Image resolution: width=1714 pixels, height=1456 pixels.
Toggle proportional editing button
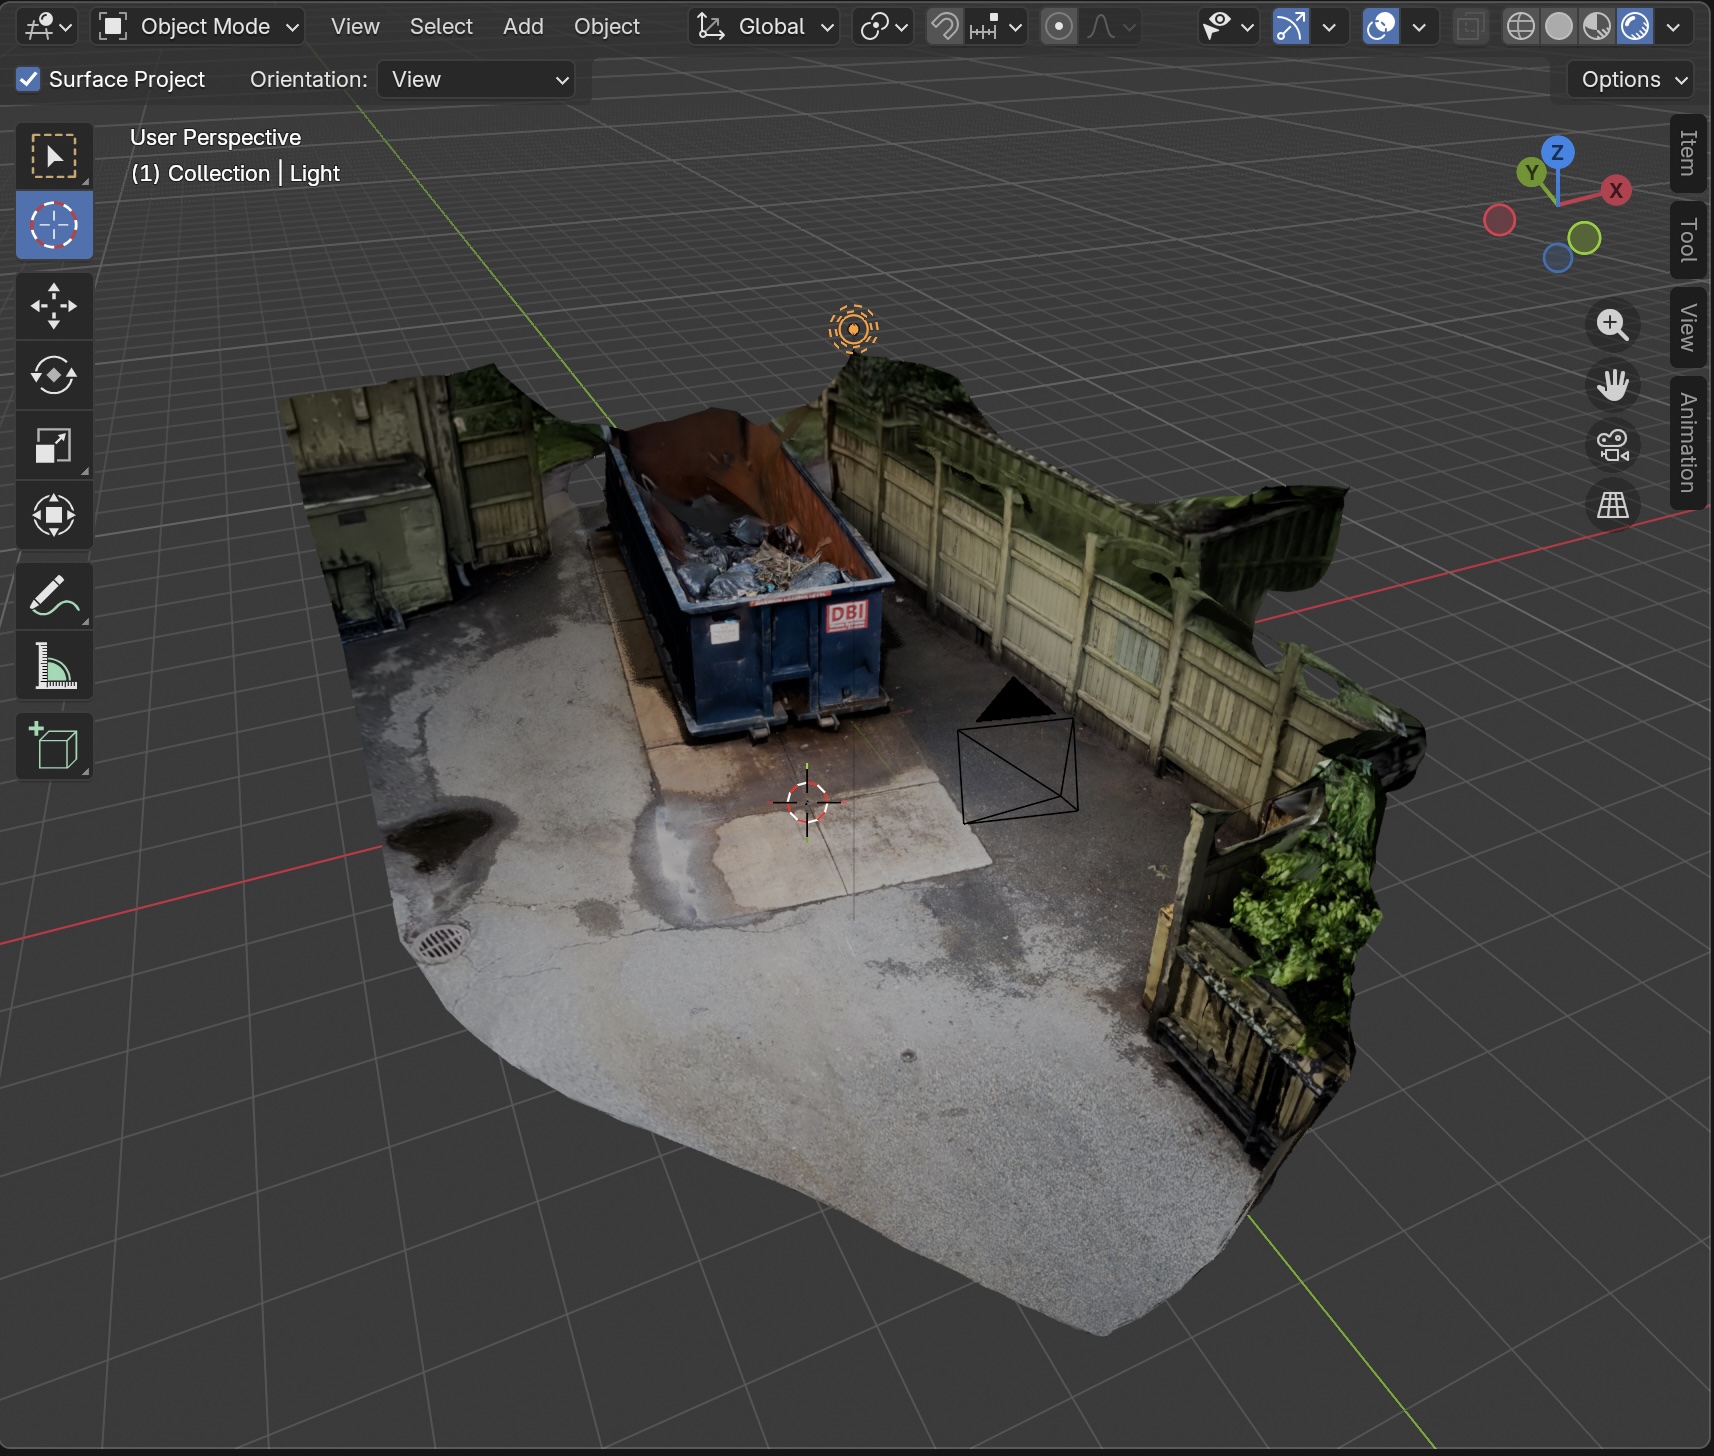pyautogui.click(x=1058, y=27)
